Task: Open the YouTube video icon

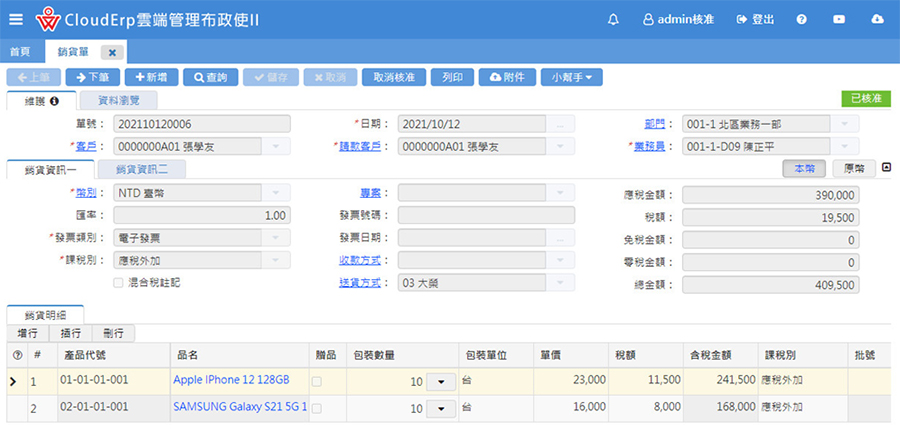Action: 839,20
